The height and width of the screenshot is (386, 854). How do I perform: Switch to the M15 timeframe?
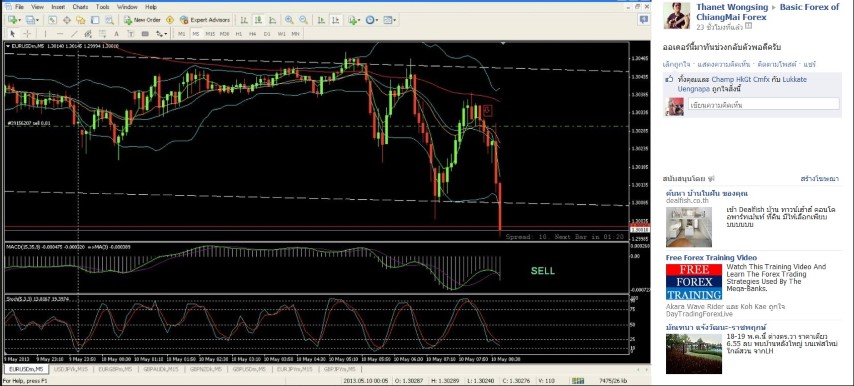pos(210,33)
